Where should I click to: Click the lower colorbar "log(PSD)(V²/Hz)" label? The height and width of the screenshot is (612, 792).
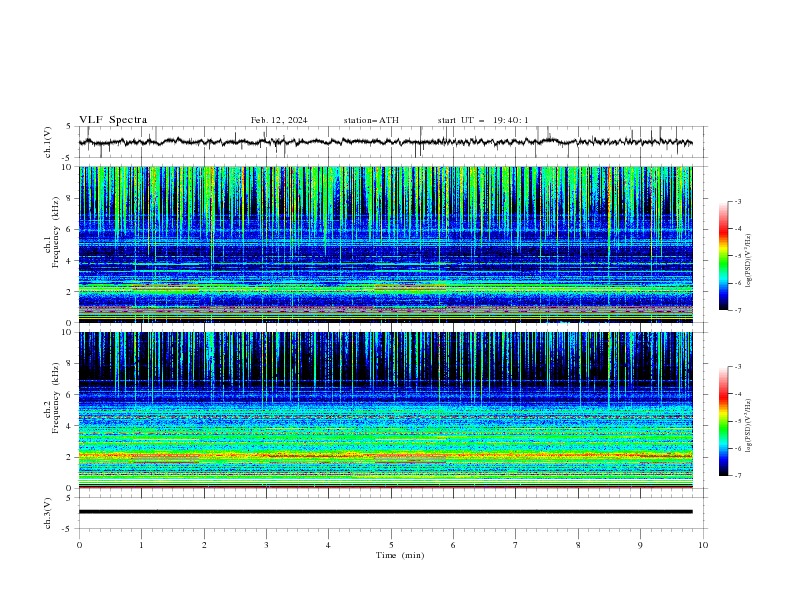(748, 425)
